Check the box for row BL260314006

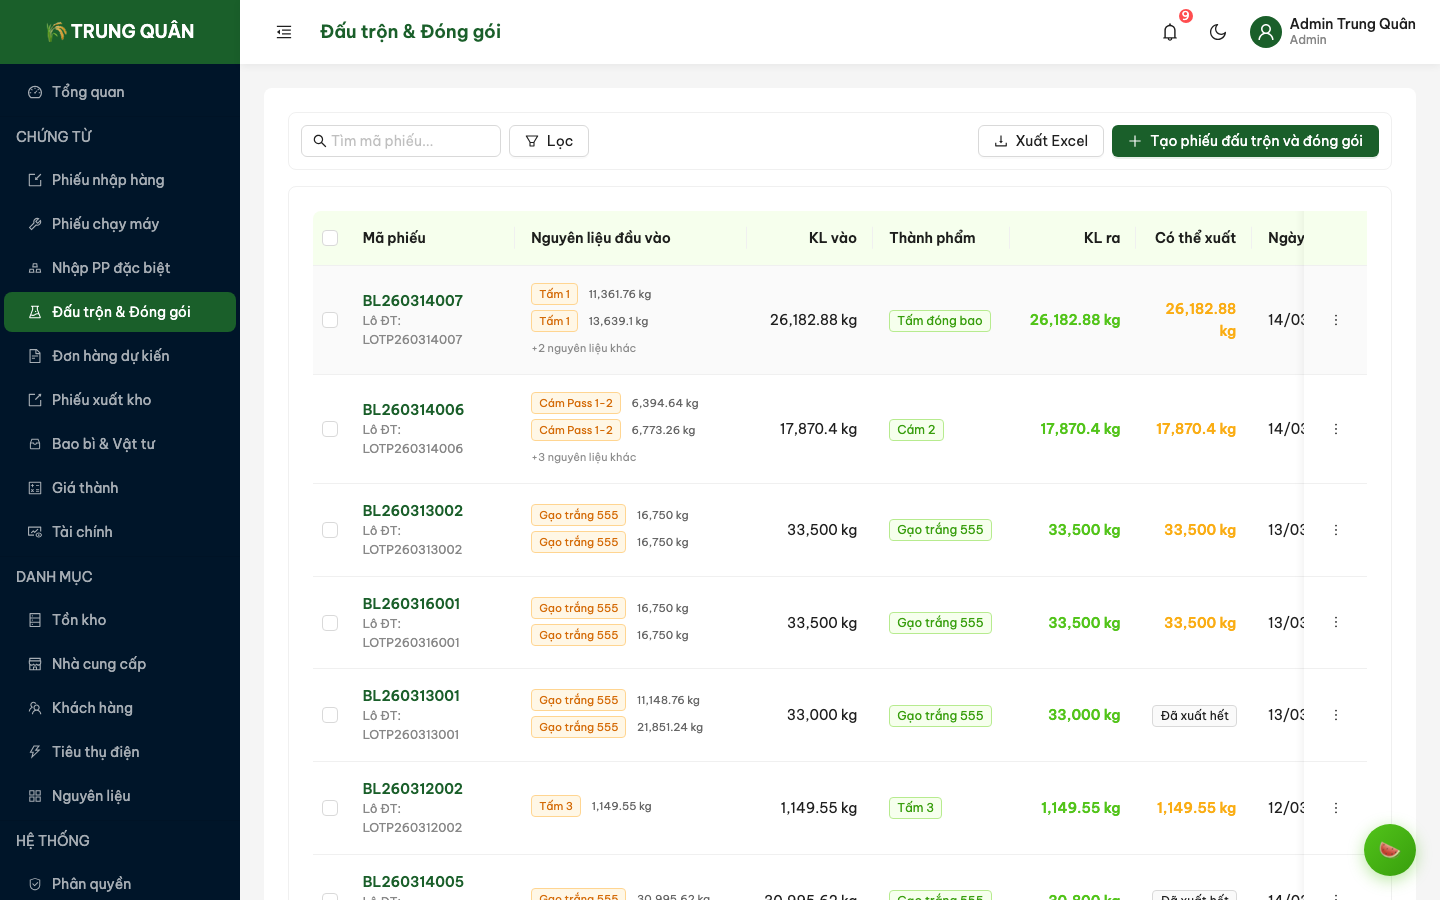click(330, 429)
